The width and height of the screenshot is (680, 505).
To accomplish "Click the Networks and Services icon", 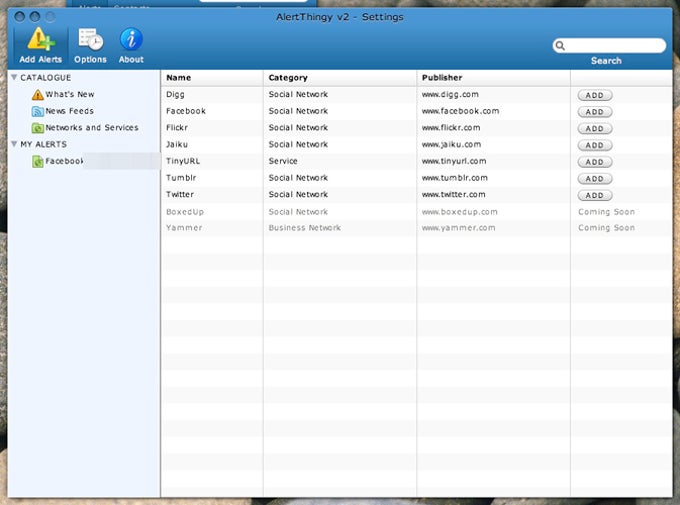I will [x=38, y=128].
